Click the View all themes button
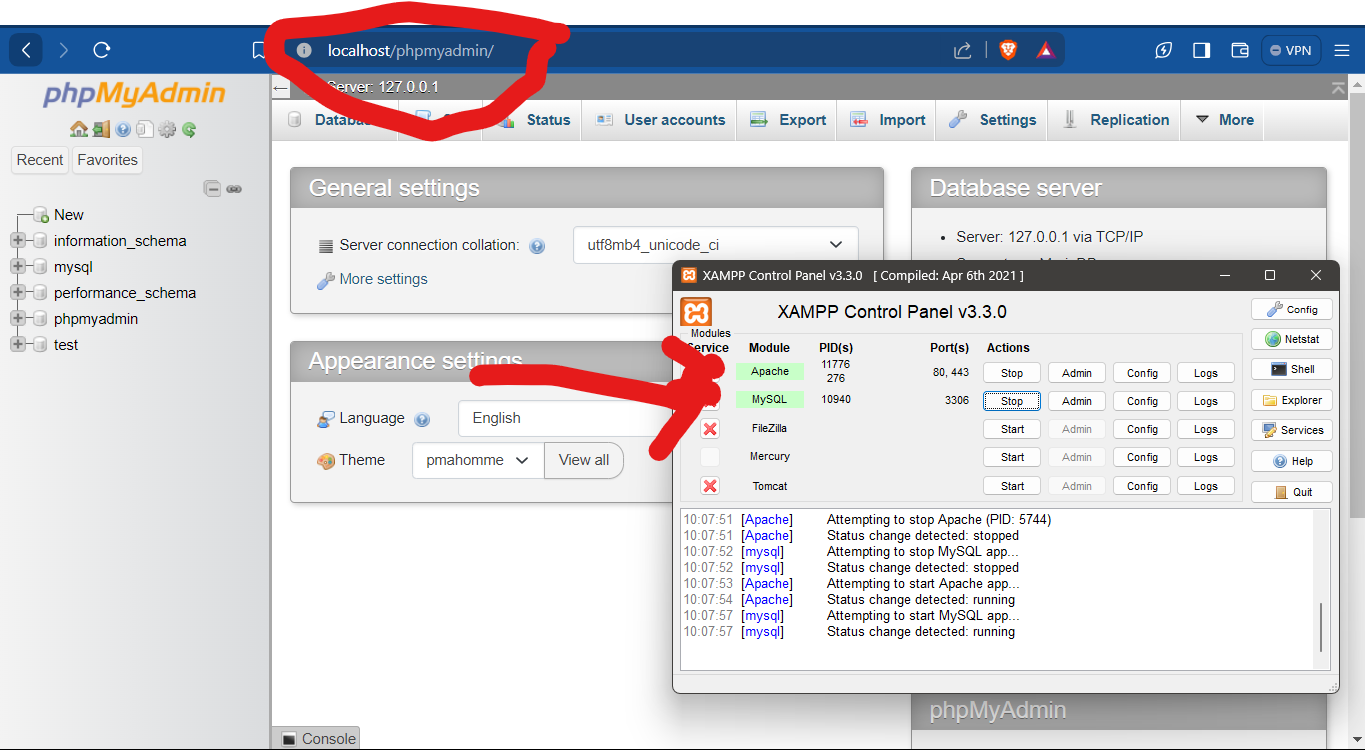Image resolution: width=1365 pixels, height=750 pixels. (584, 460)
